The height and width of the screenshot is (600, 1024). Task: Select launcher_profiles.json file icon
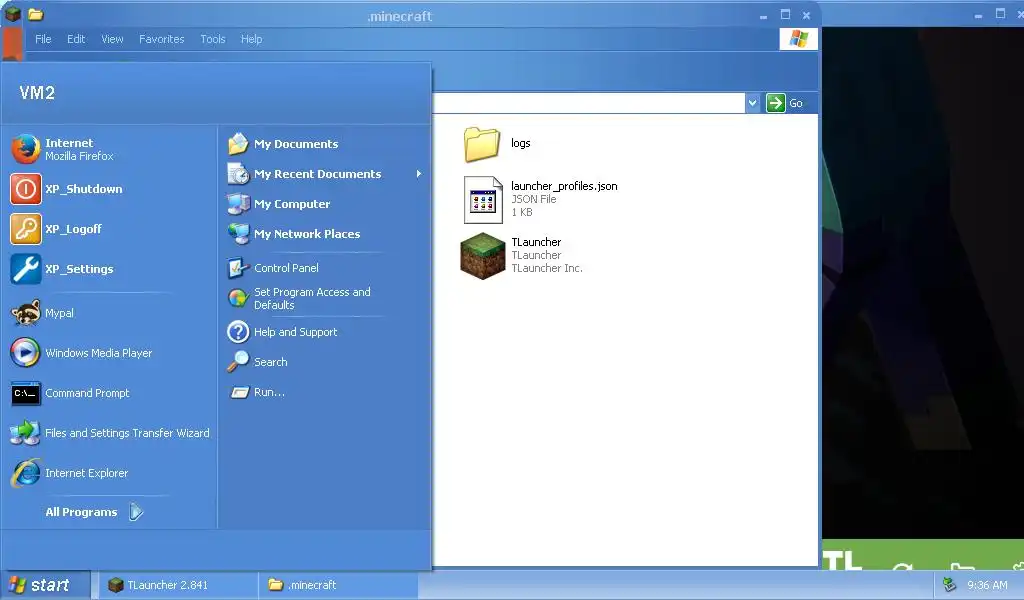click(x=483, y=200)
